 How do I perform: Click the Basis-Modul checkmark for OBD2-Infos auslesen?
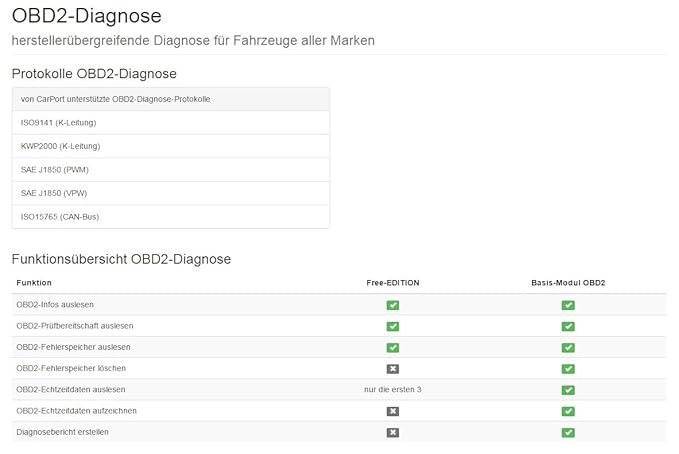[568, 305]
